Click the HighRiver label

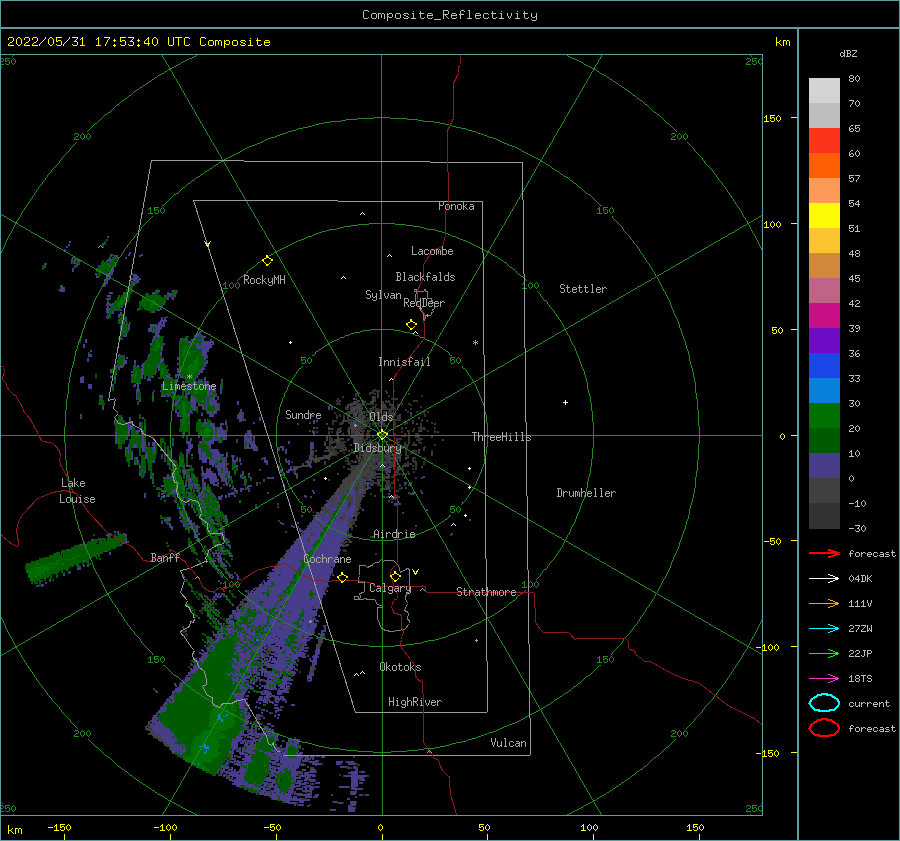point(415,702)
